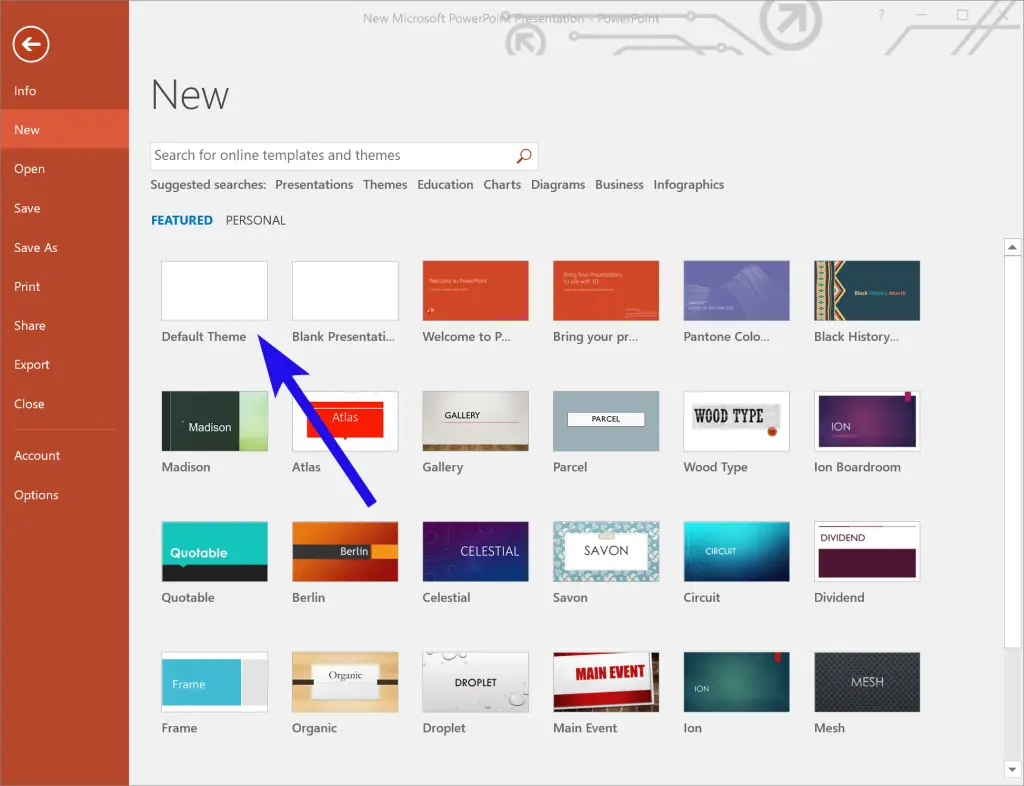Open the Blank Presentation template
The width and height of the screenshot is (1024, 786).
click(x=344, y=291)
